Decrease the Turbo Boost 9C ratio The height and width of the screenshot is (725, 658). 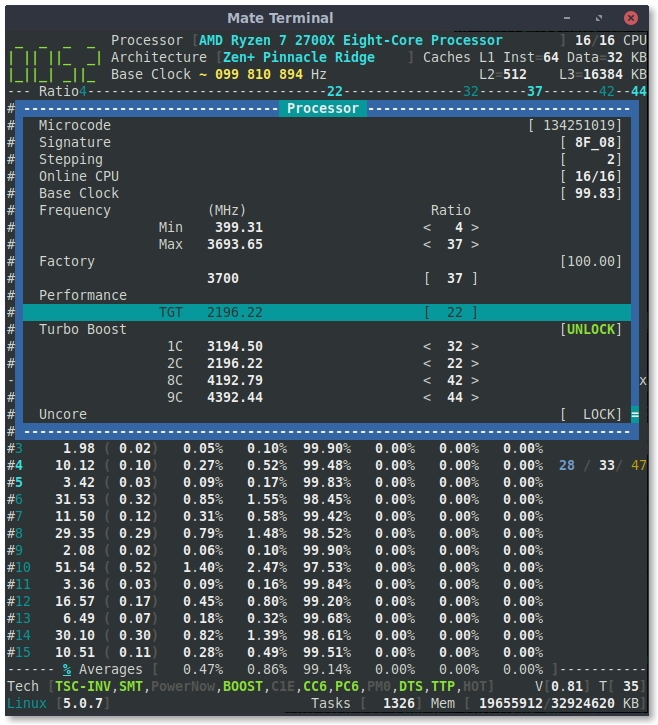(x=427, y=398)
